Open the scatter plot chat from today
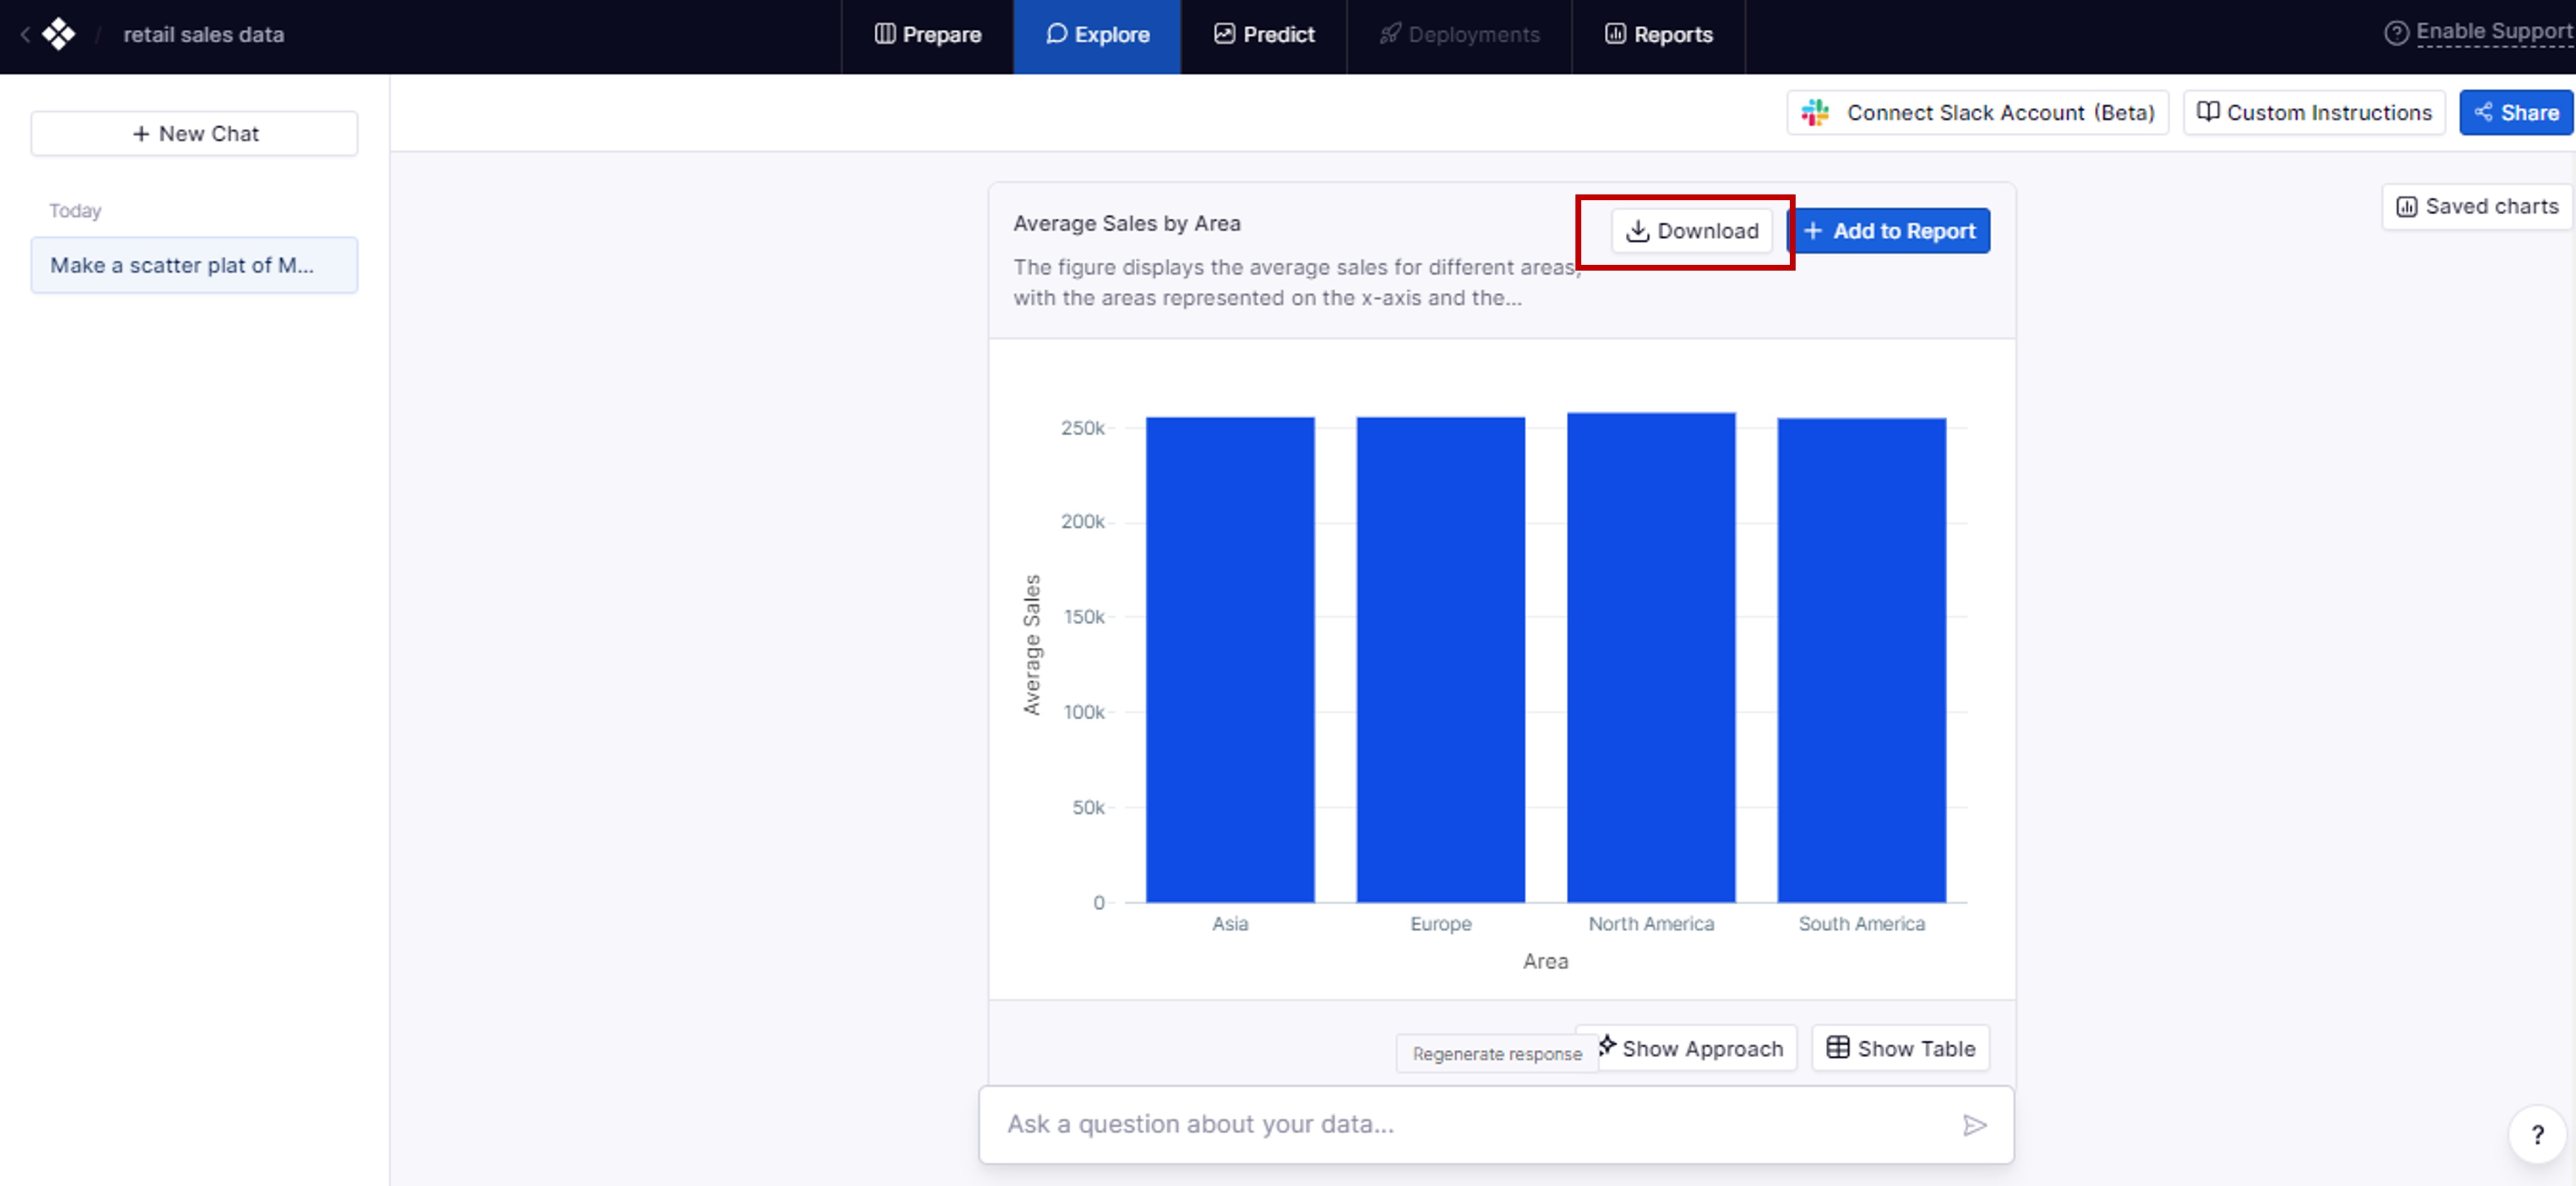 (194, 265)
